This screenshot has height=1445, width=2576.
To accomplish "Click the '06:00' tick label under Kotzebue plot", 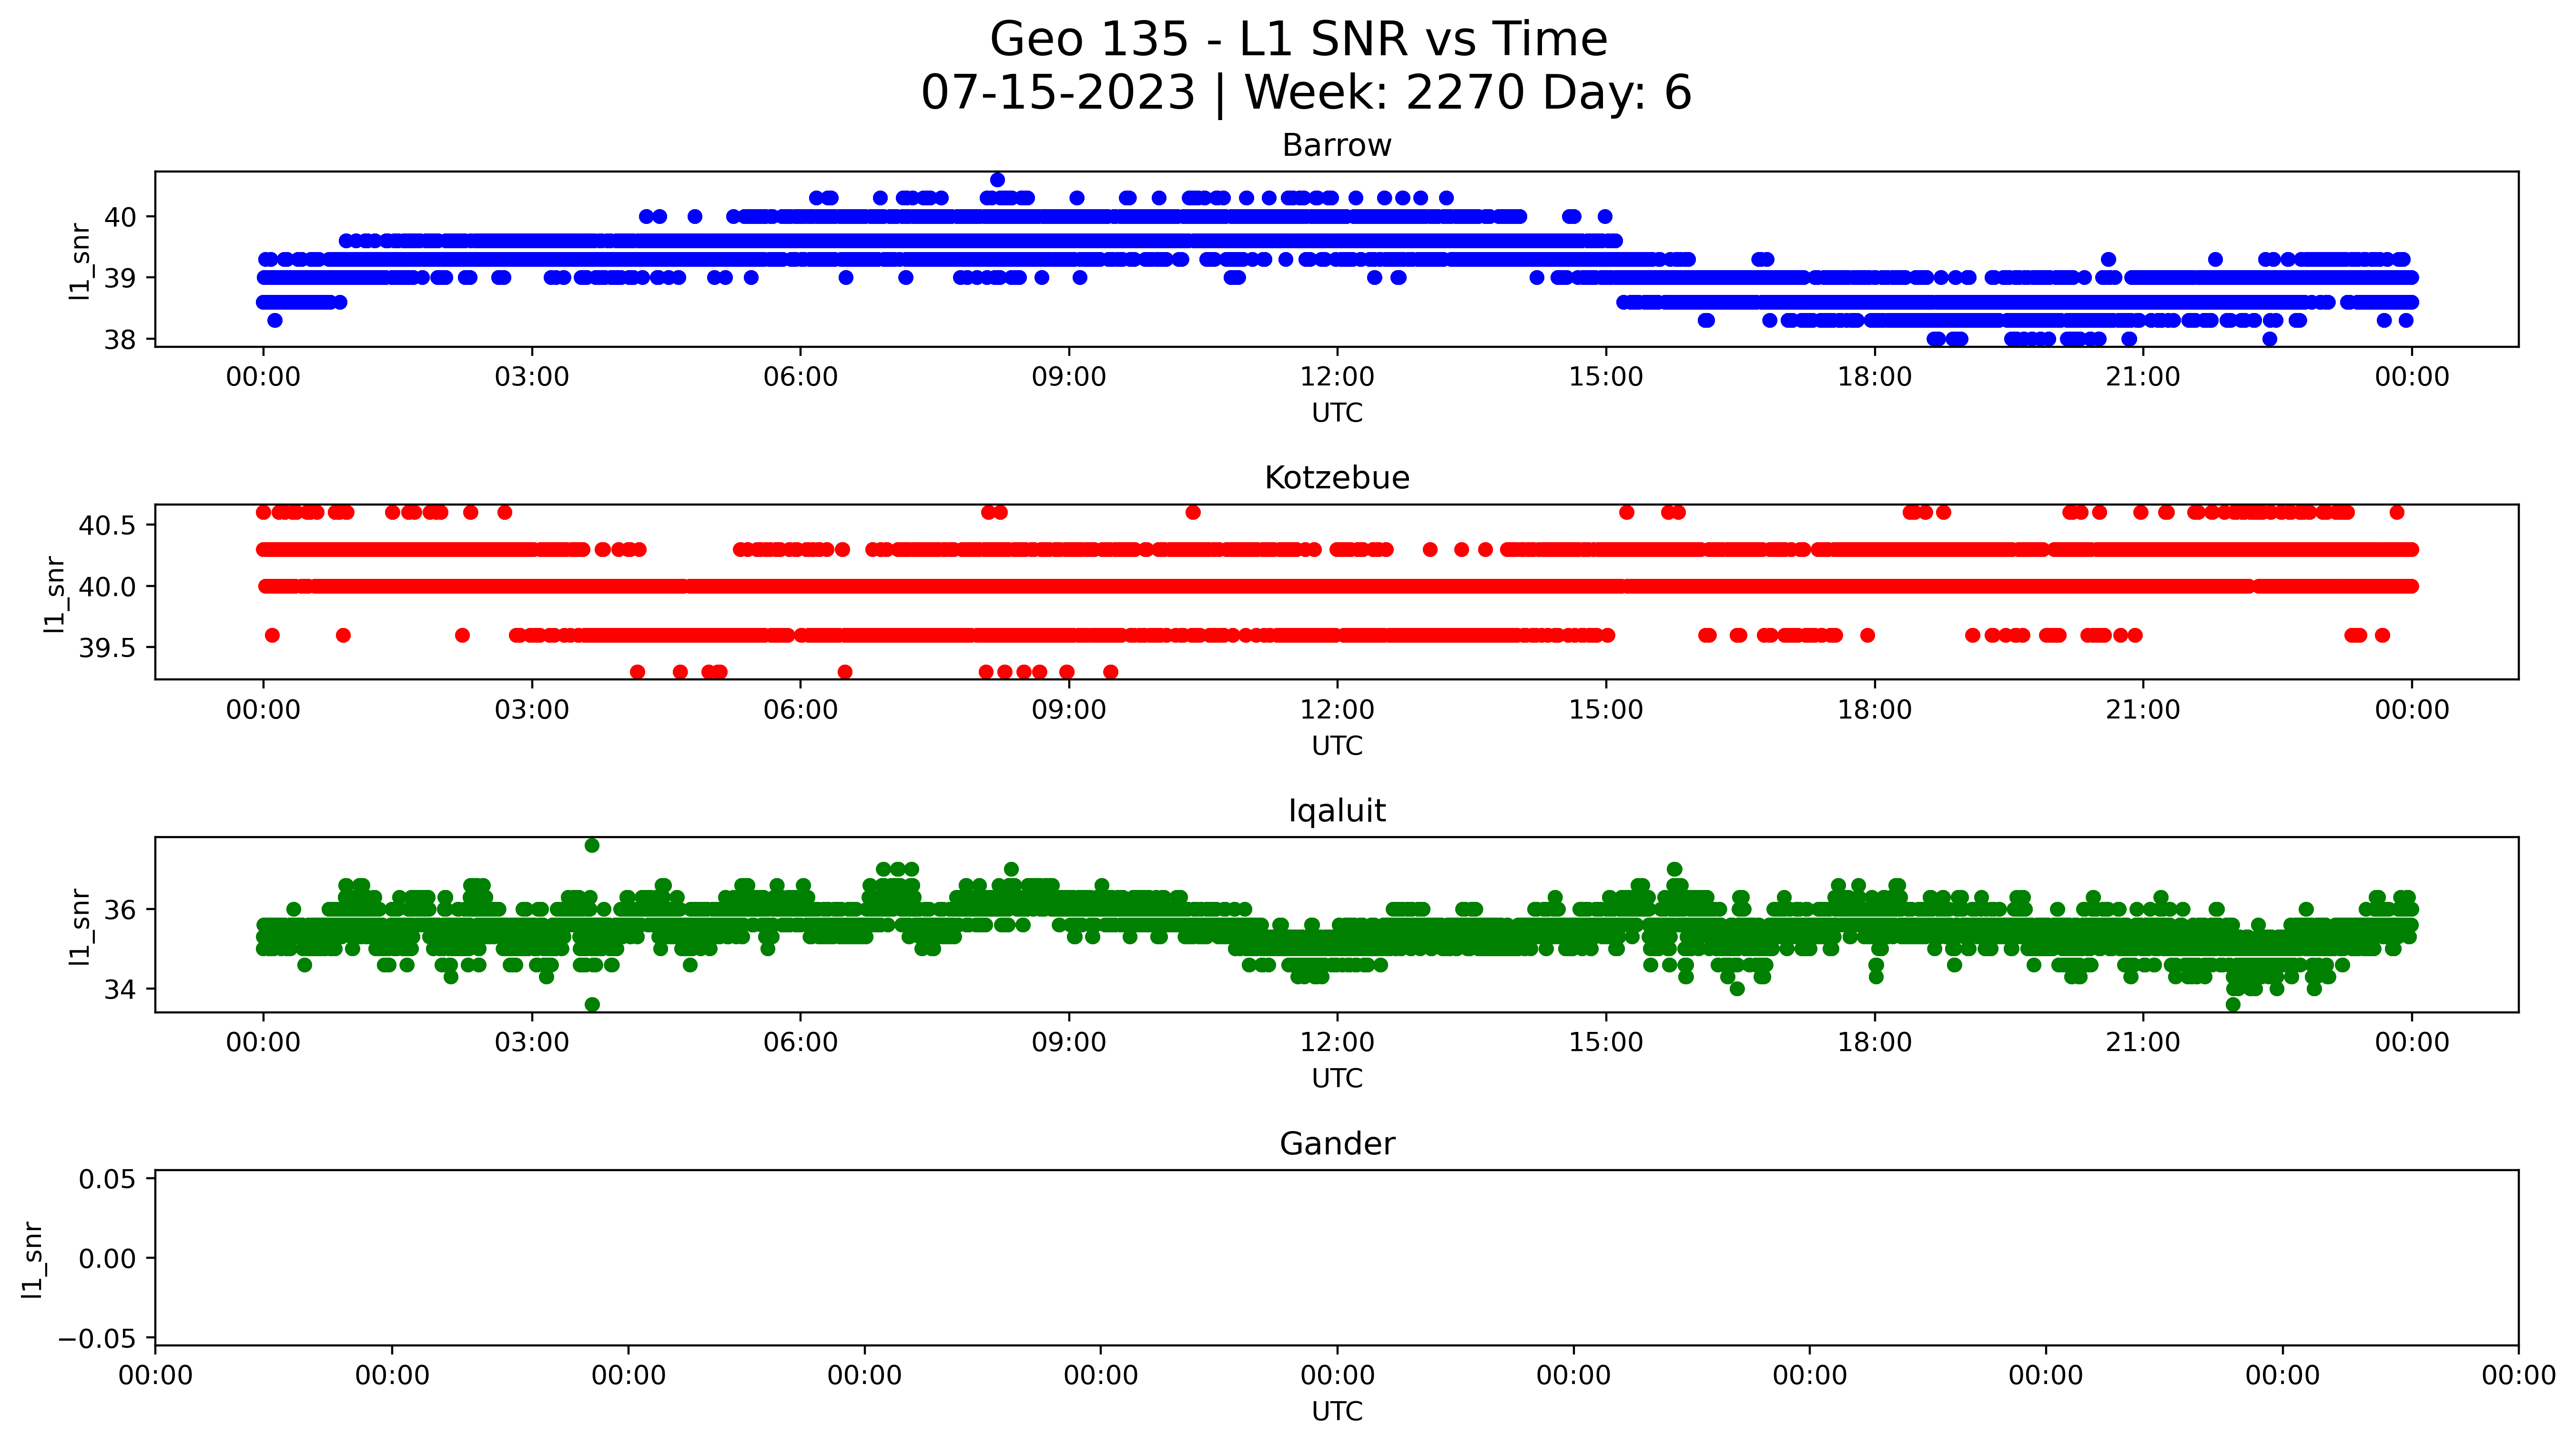I will point(800,710).
